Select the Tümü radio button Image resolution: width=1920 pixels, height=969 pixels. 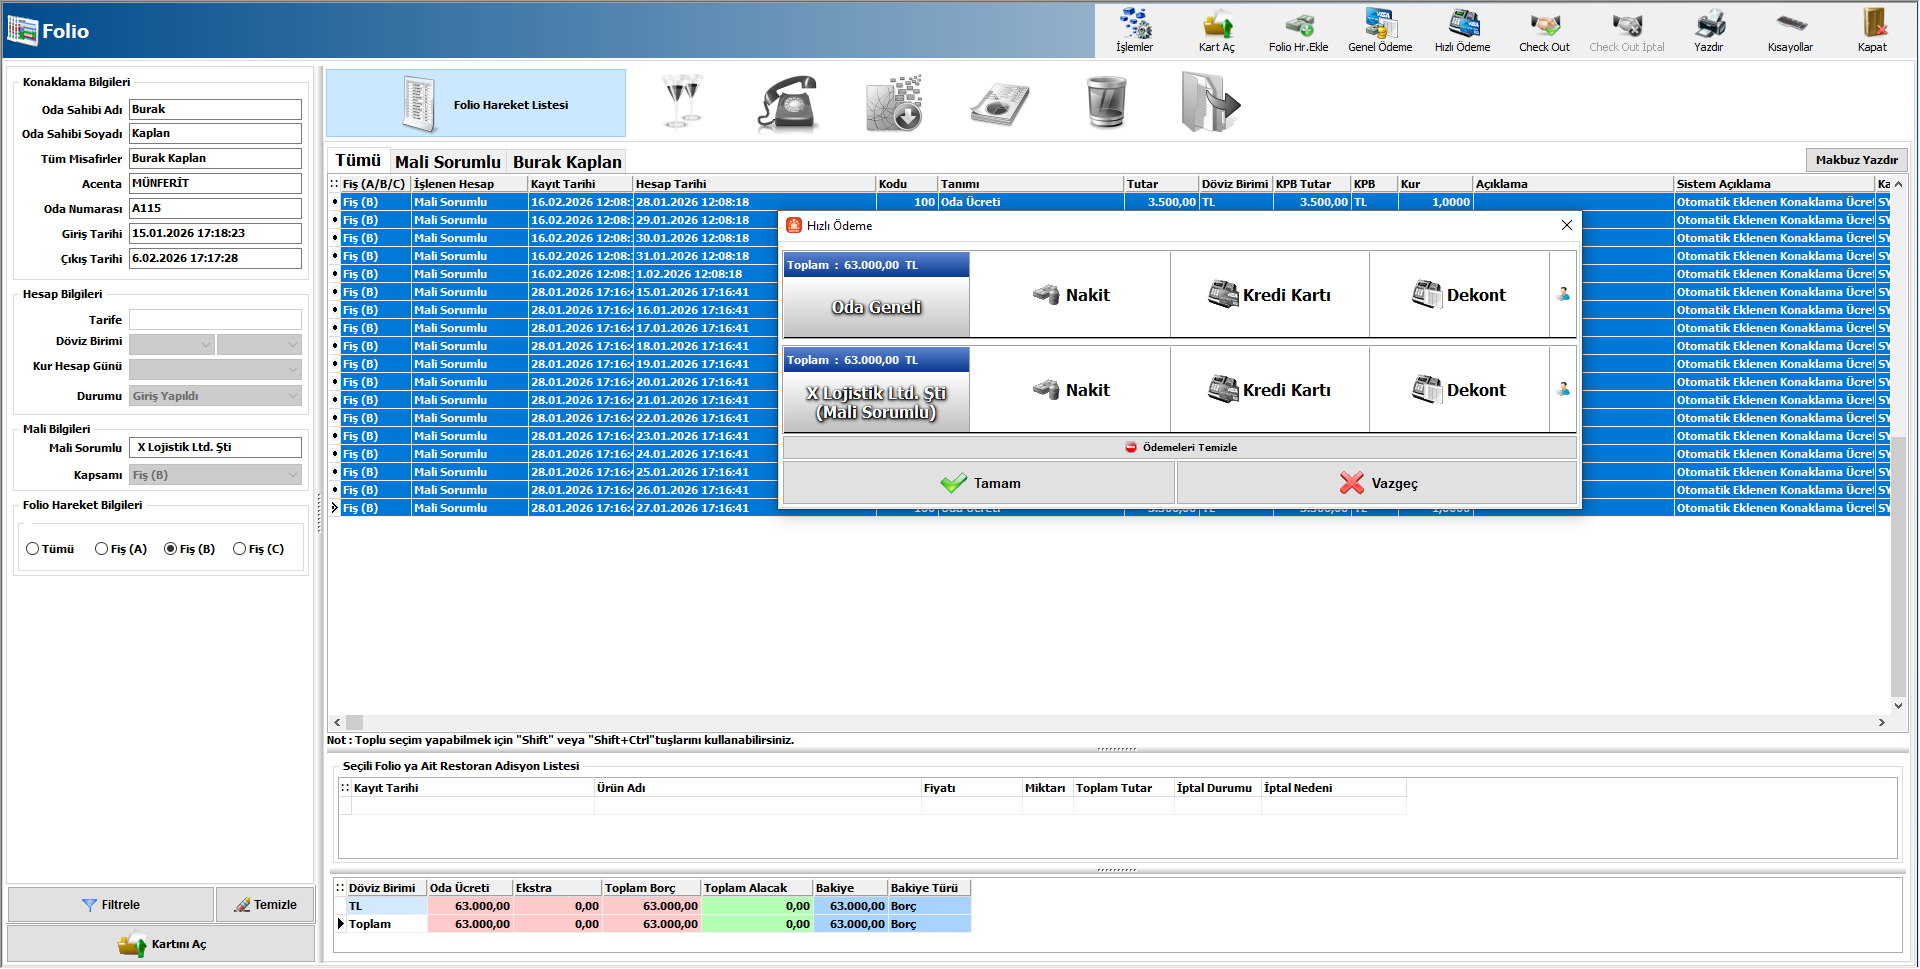(x=33, y=549)
